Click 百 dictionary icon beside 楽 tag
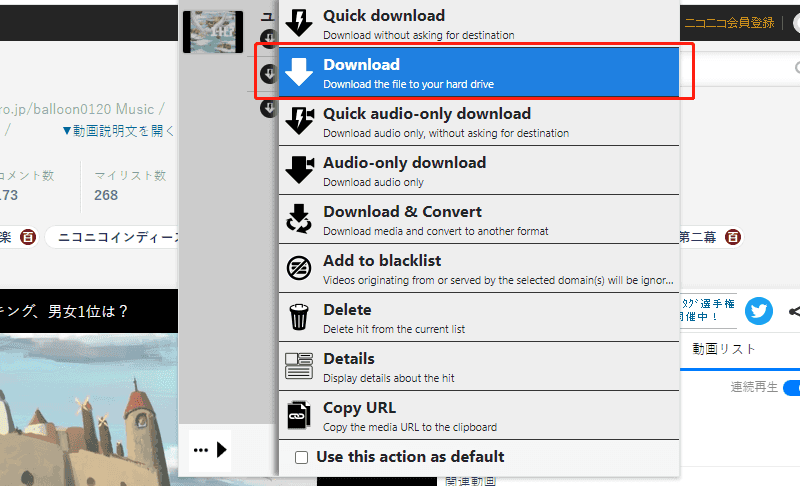This screenshot has width=800, height=486. pyautogui.click(x=28, y=237)
